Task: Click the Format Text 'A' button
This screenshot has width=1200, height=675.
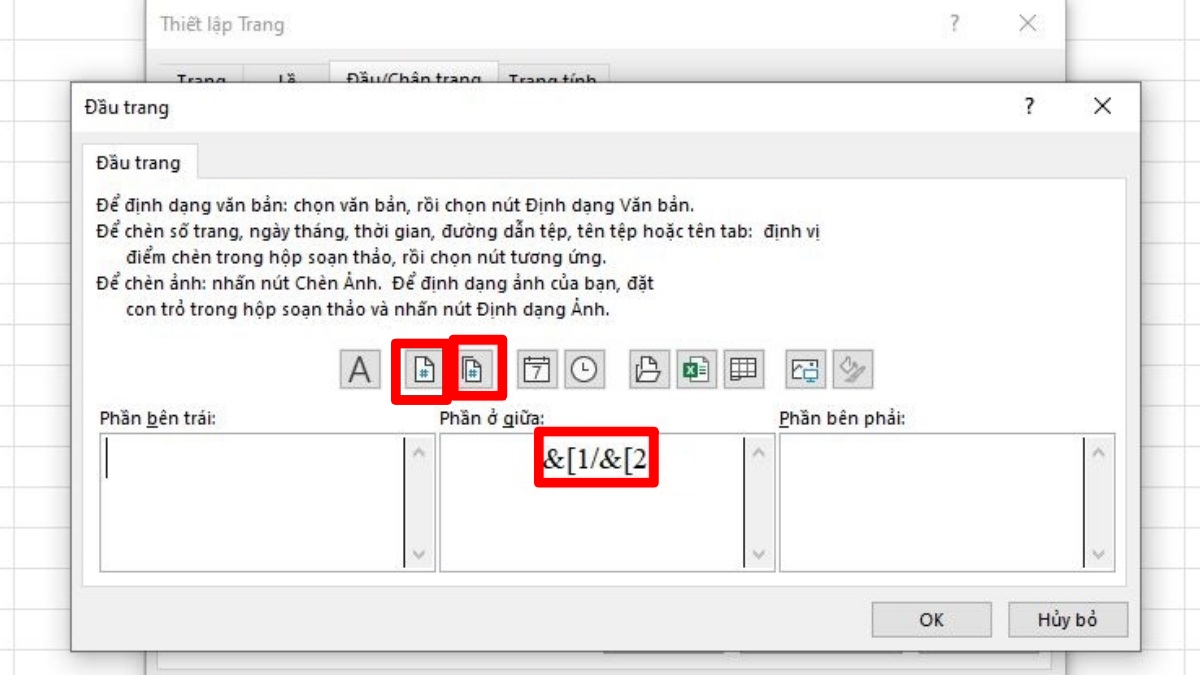Action: [x=359, y=369]
